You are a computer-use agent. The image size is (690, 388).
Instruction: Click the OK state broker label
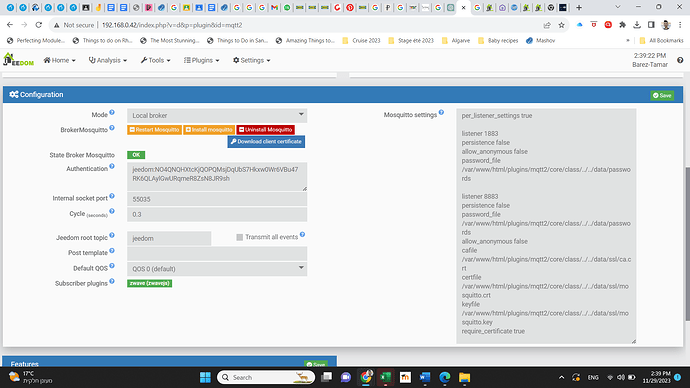136,155
